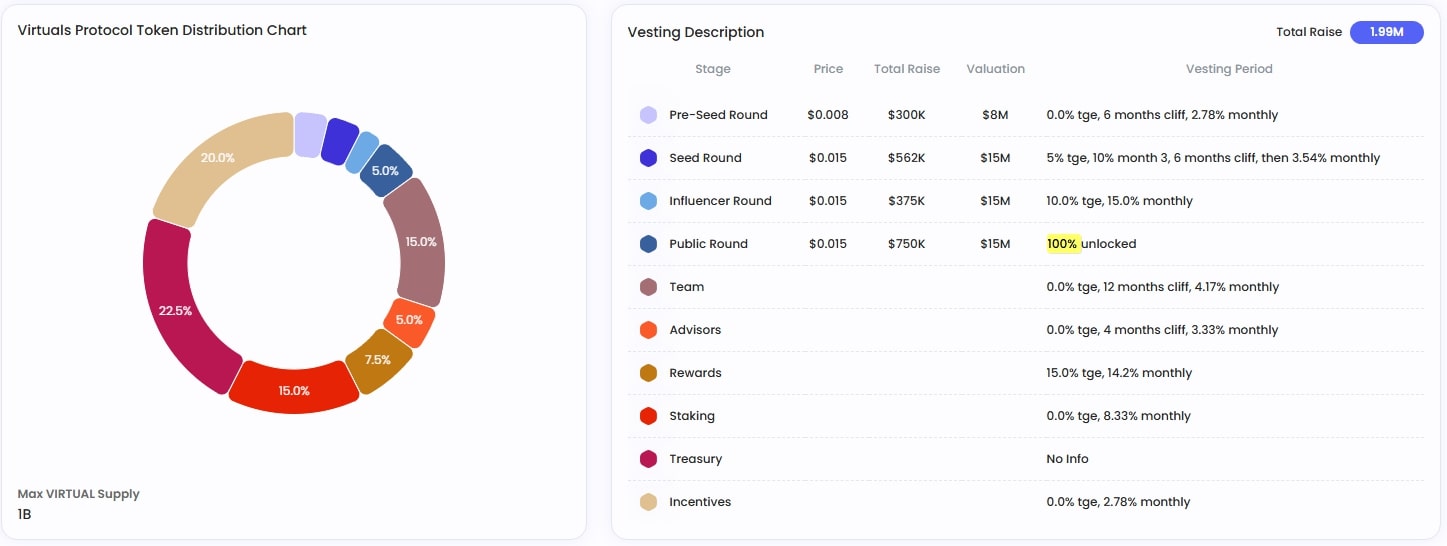
Task: Click the Seed Round vesting period text
Action: click(1213, 158)
